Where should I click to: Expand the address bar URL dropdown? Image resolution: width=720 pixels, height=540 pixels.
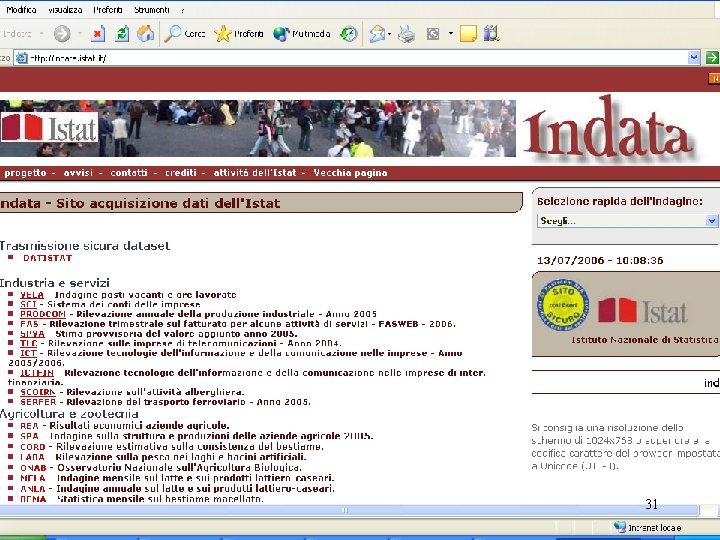[x=694, y=58]
